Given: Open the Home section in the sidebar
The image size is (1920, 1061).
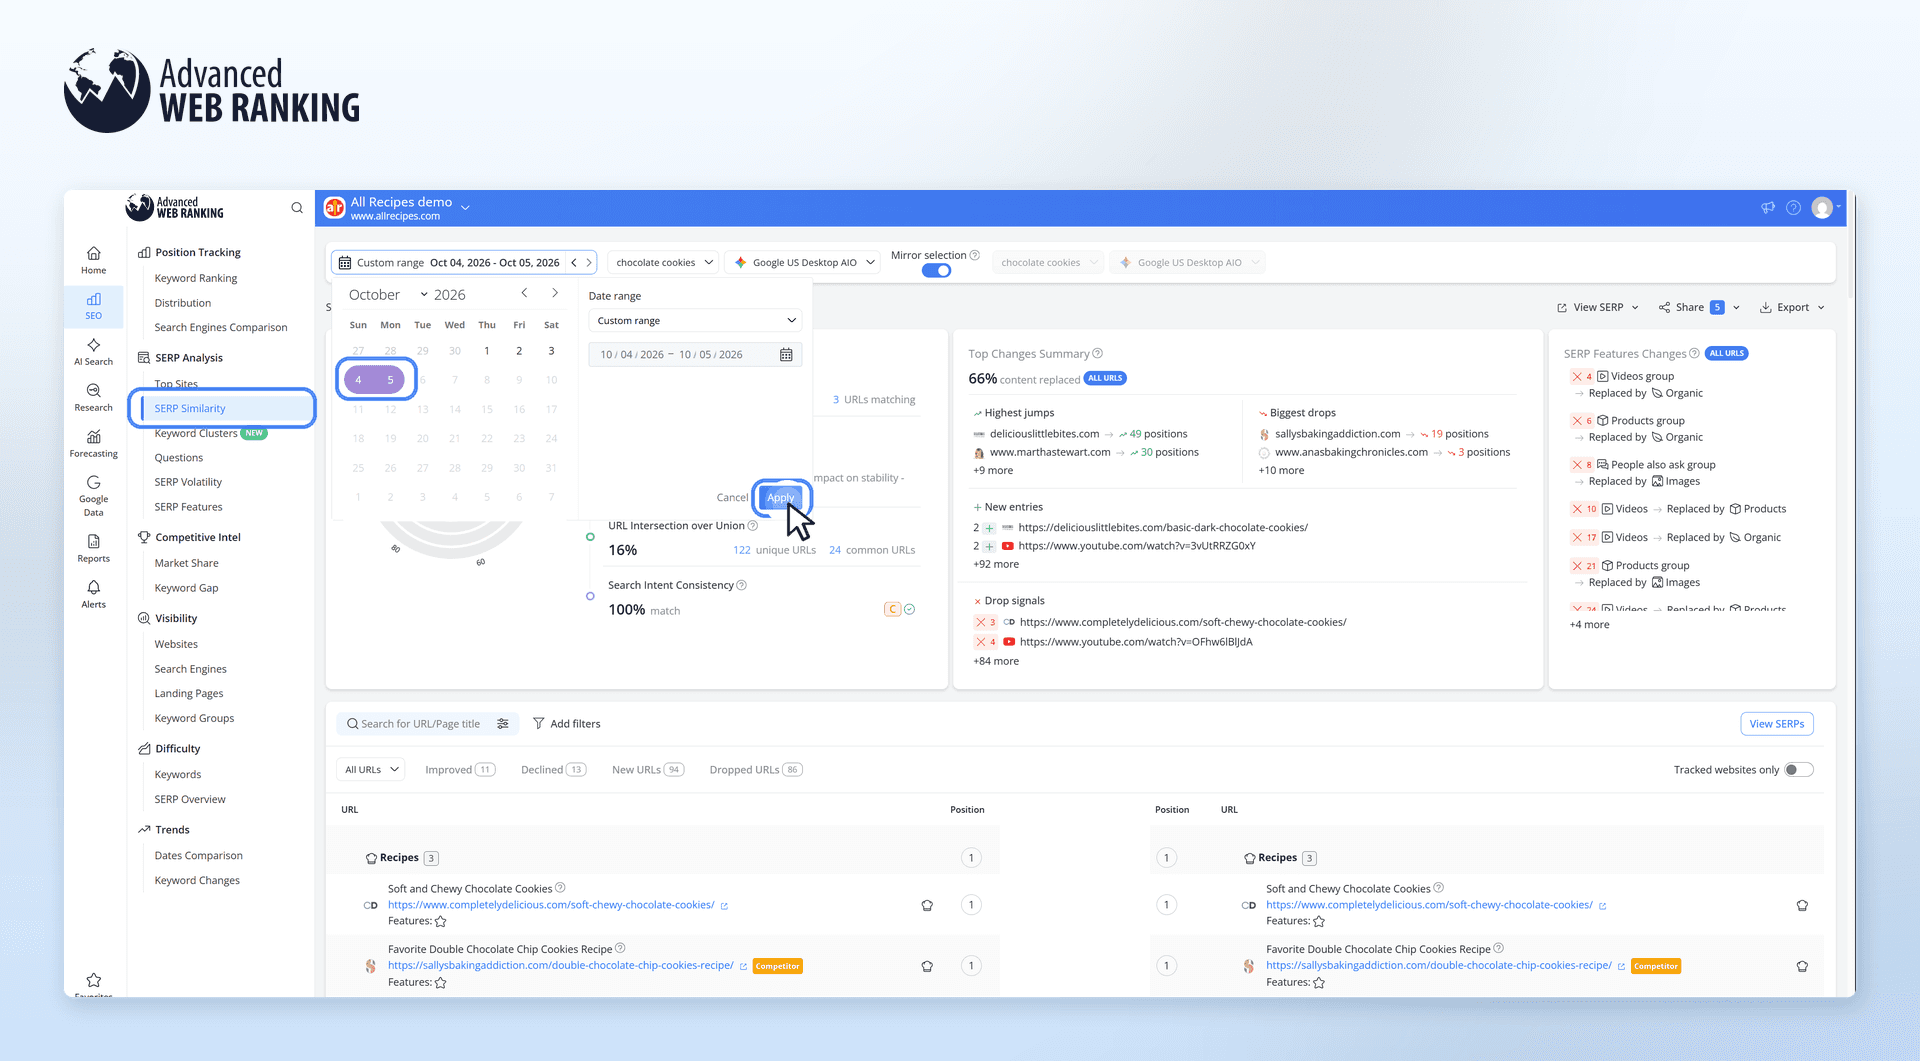Looking at the screenshot, I should point(93,260).
